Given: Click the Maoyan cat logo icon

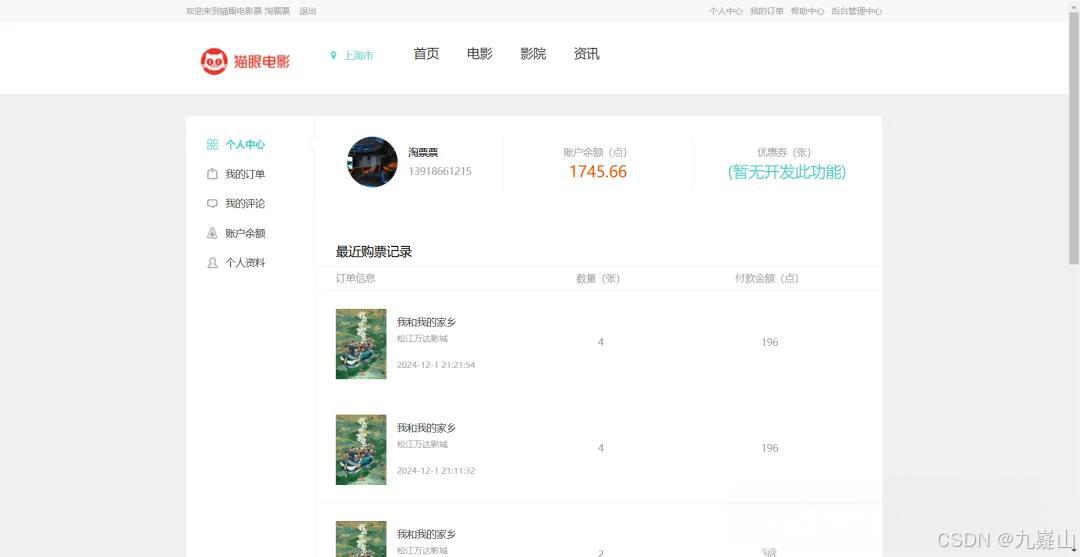Looking at the screenshot, I should click(x=214, y=61).
